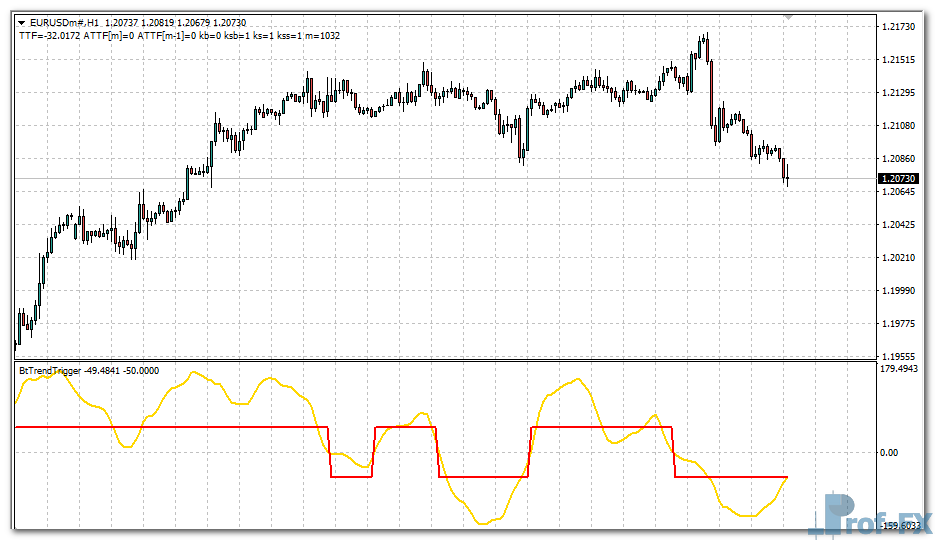Click the triangle arrow beside EURUSDm#,H1

point(22,22)
